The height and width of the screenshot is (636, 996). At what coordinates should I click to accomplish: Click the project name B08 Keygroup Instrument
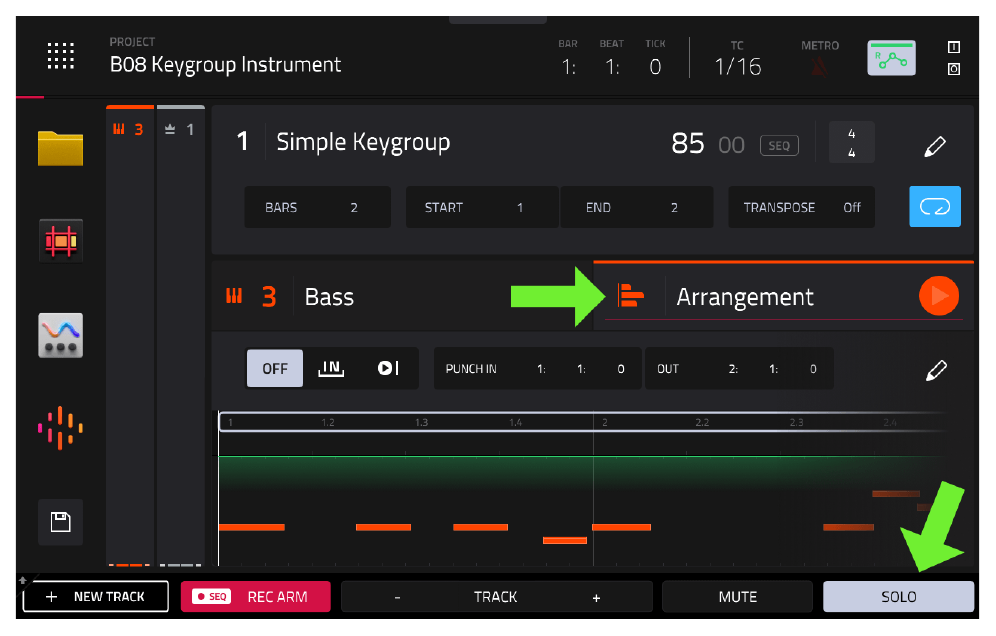pyautogui.click(x=225, y=65)
